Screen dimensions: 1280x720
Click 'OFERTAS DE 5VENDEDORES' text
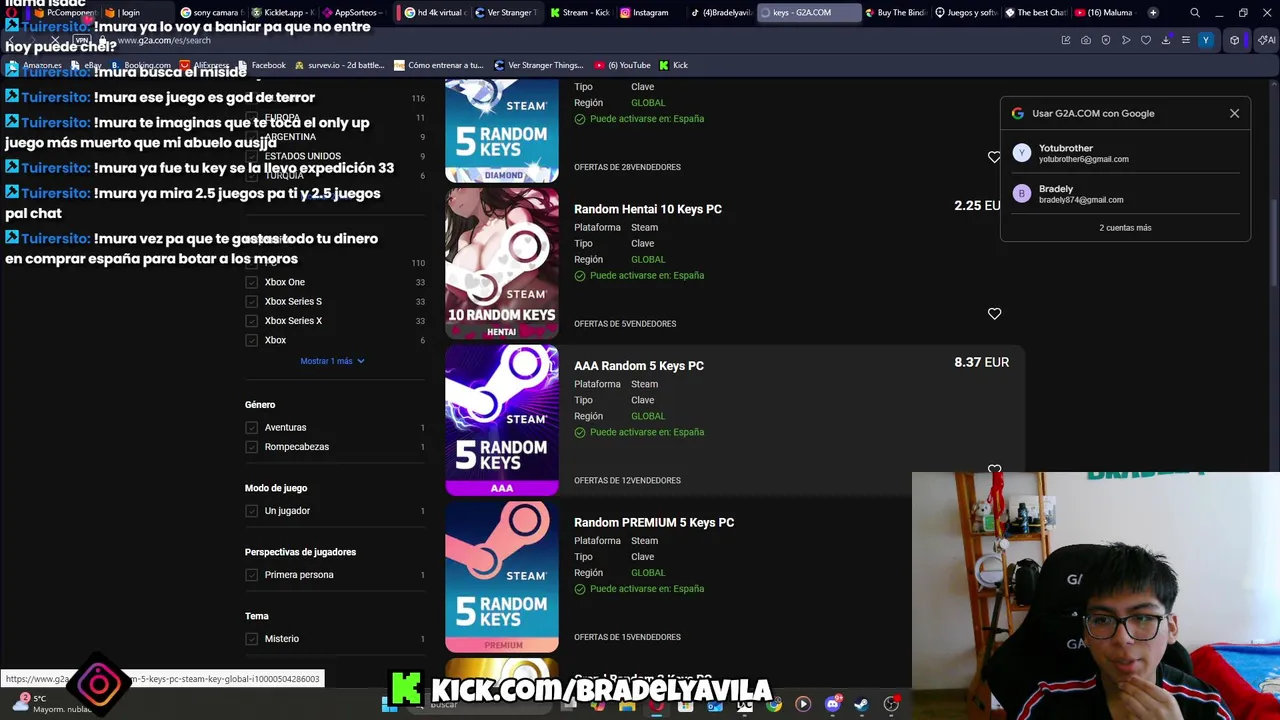pos(625,324)
